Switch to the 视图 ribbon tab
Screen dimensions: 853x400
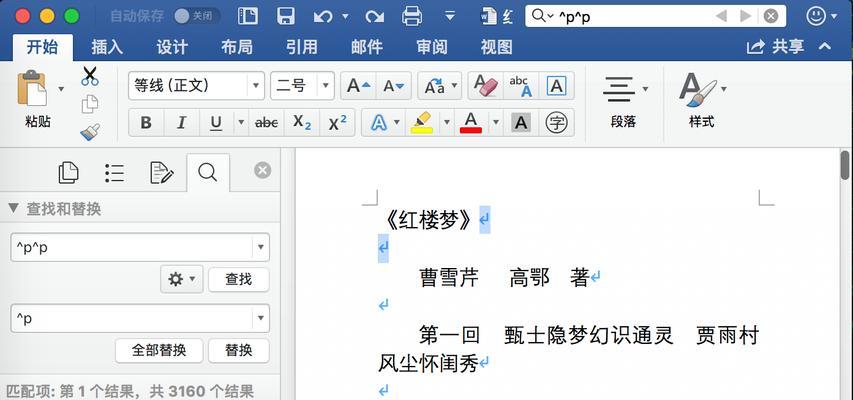(496, 47)
